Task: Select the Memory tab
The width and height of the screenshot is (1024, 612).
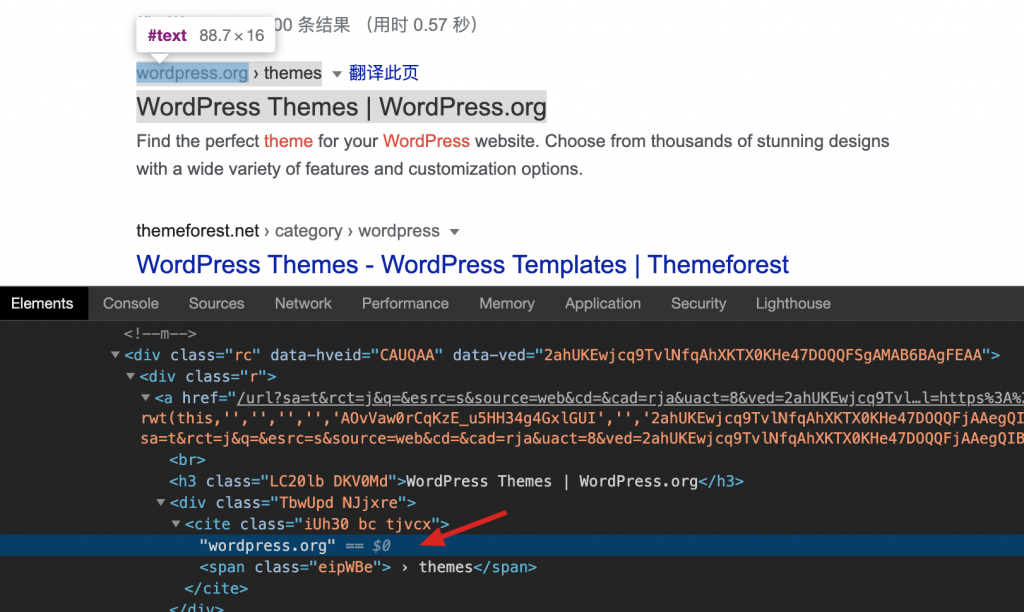Action: 506,303
